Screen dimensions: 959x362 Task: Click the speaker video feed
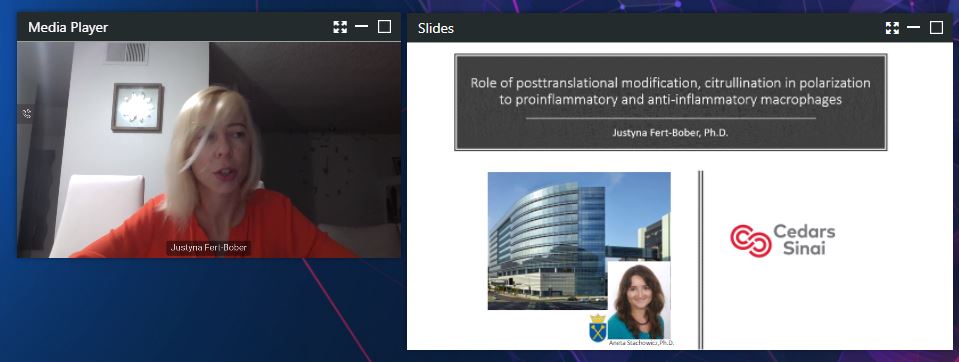(x=209, y=150)
